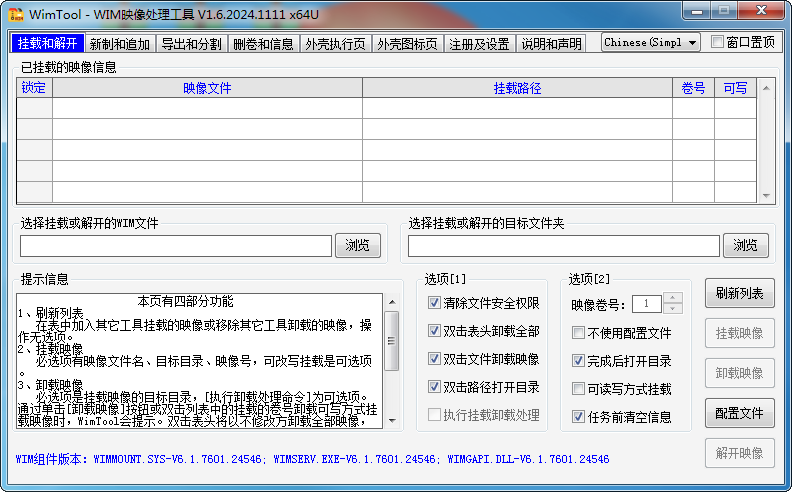This screenshot has height=492, width=792.
Task: Click the WIM组件版本 status text
Action: point(312,459)
